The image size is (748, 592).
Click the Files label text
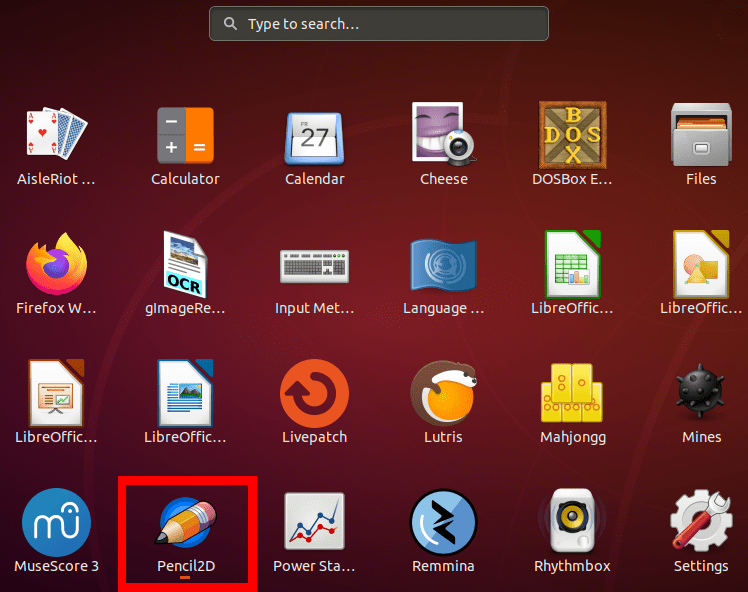pyautogui.click(x=701, y=179)
